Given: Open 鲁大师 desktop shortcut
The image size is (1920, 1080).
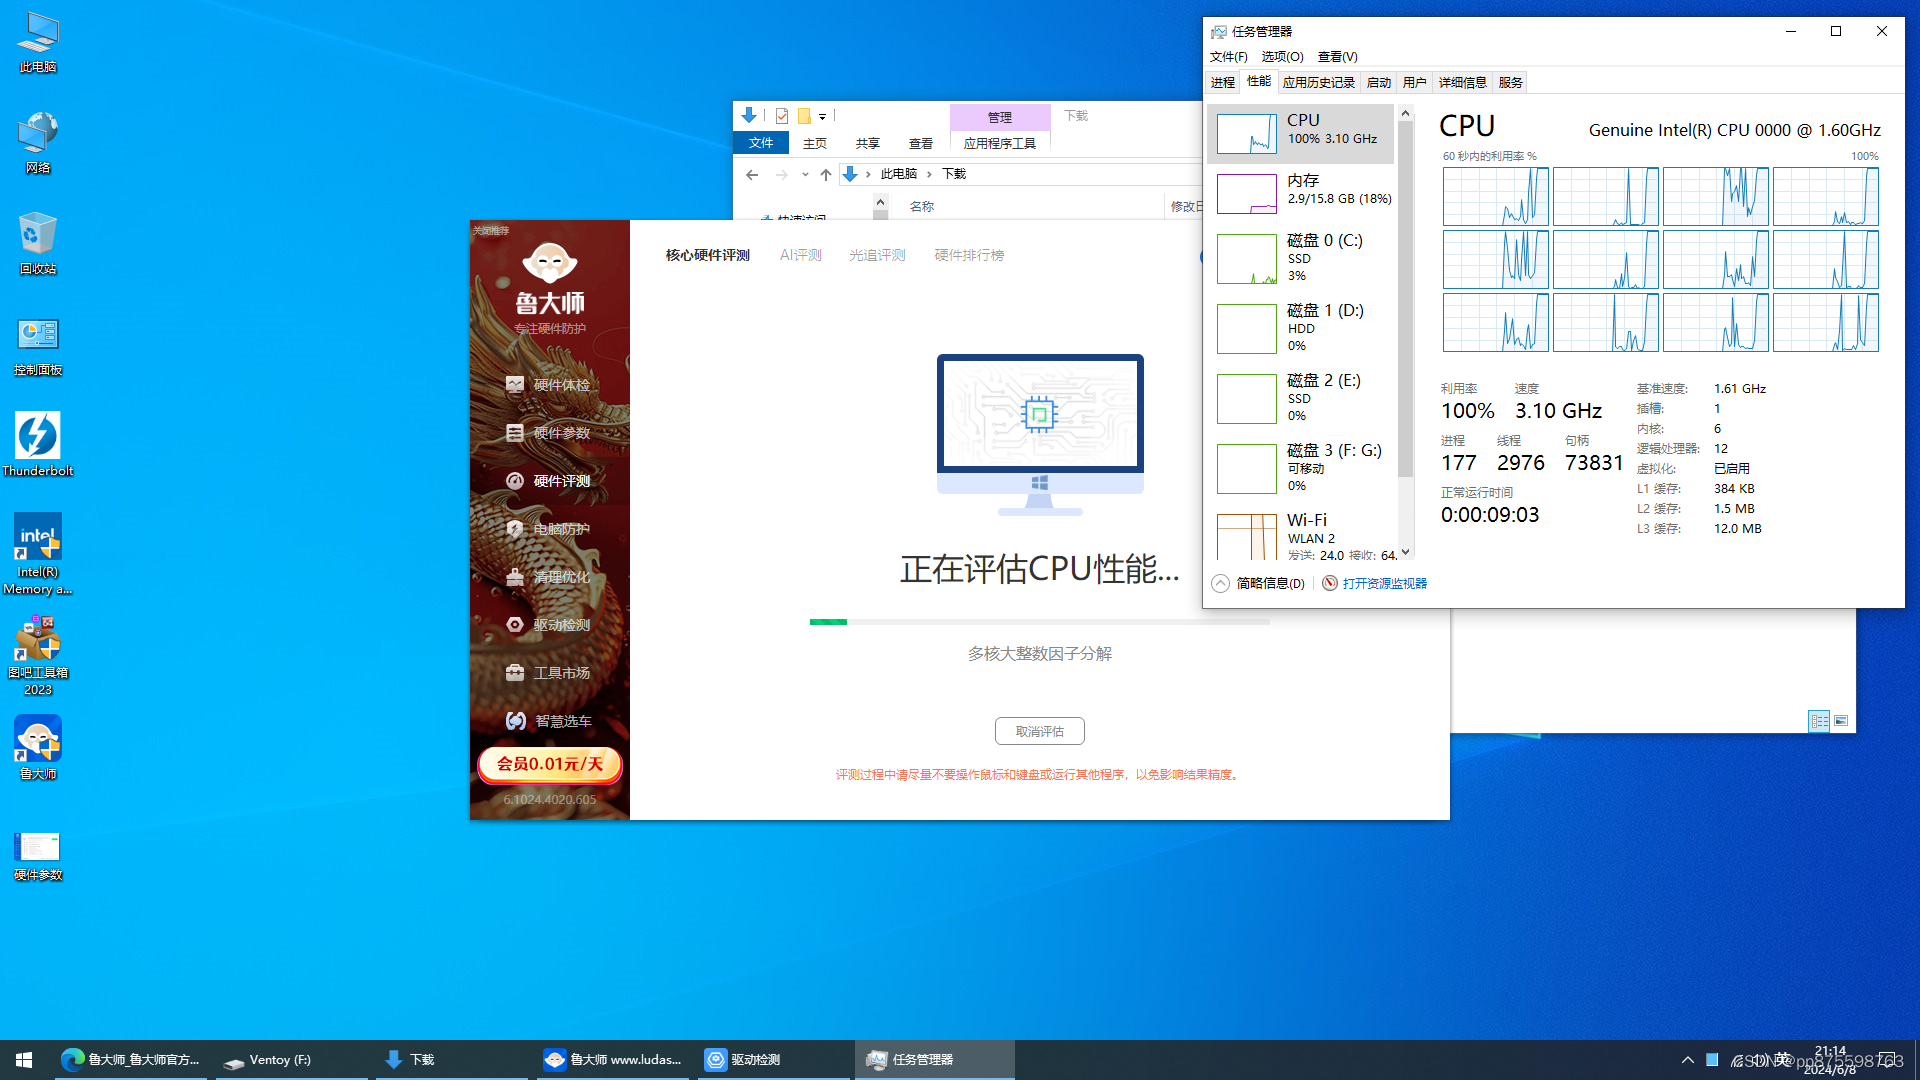Looking at the screenshot, I should tap(38, 748).
